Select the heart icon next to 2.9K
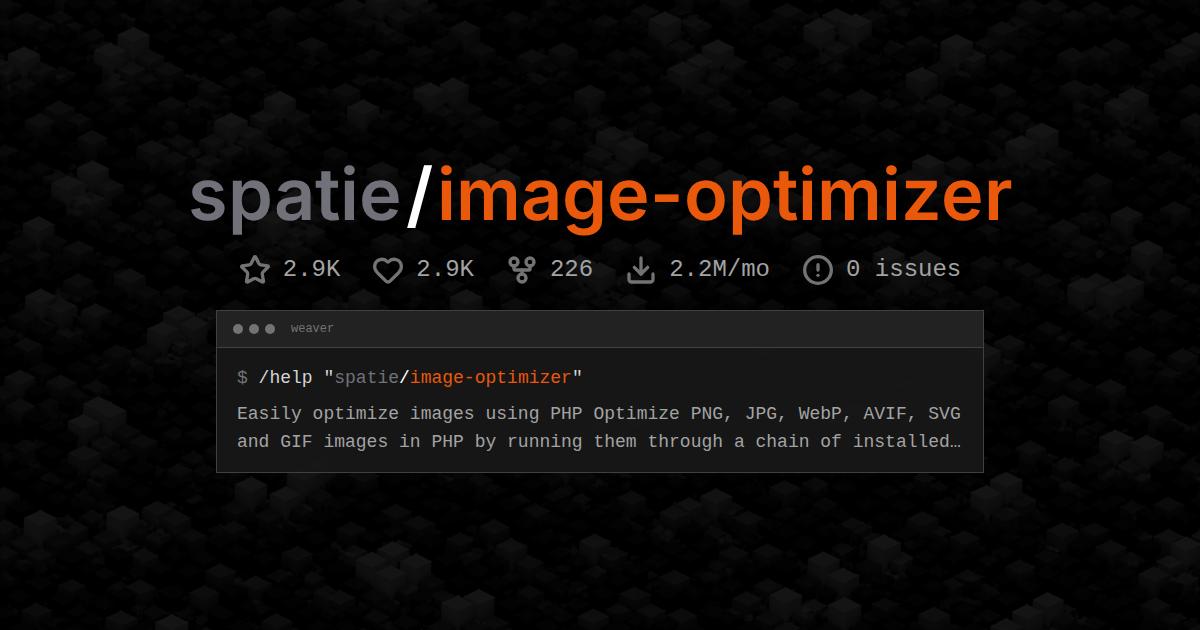The image size is (1200, 630). (x=388, y=268)
